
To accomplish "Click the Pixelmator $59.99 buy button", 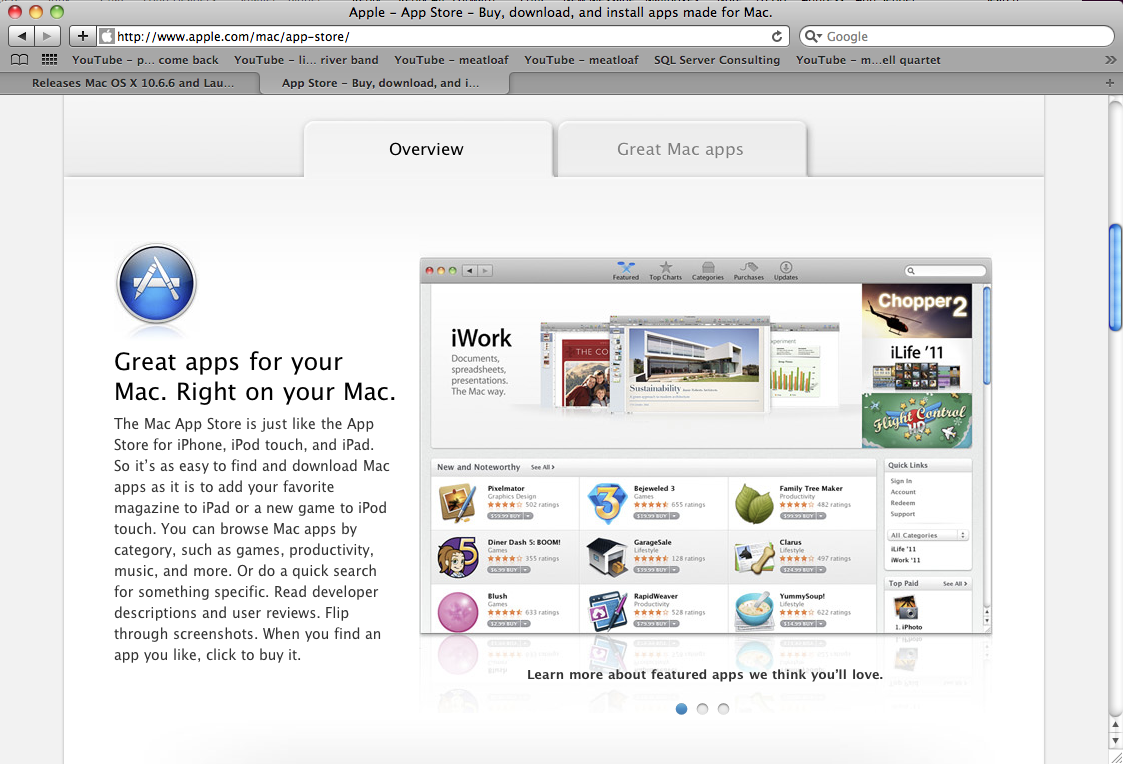I will pos(509,516).
